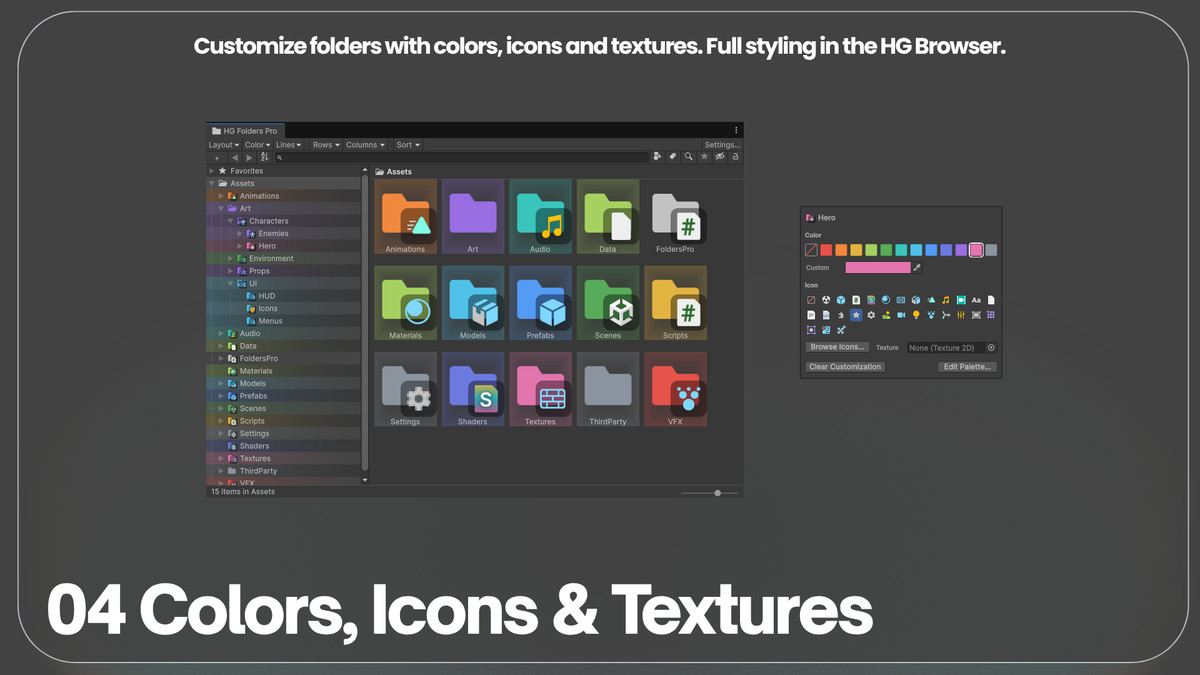Click the Texture None (Texture 2D) field
The image size is (1200, 675).
(x=952, y=348)
